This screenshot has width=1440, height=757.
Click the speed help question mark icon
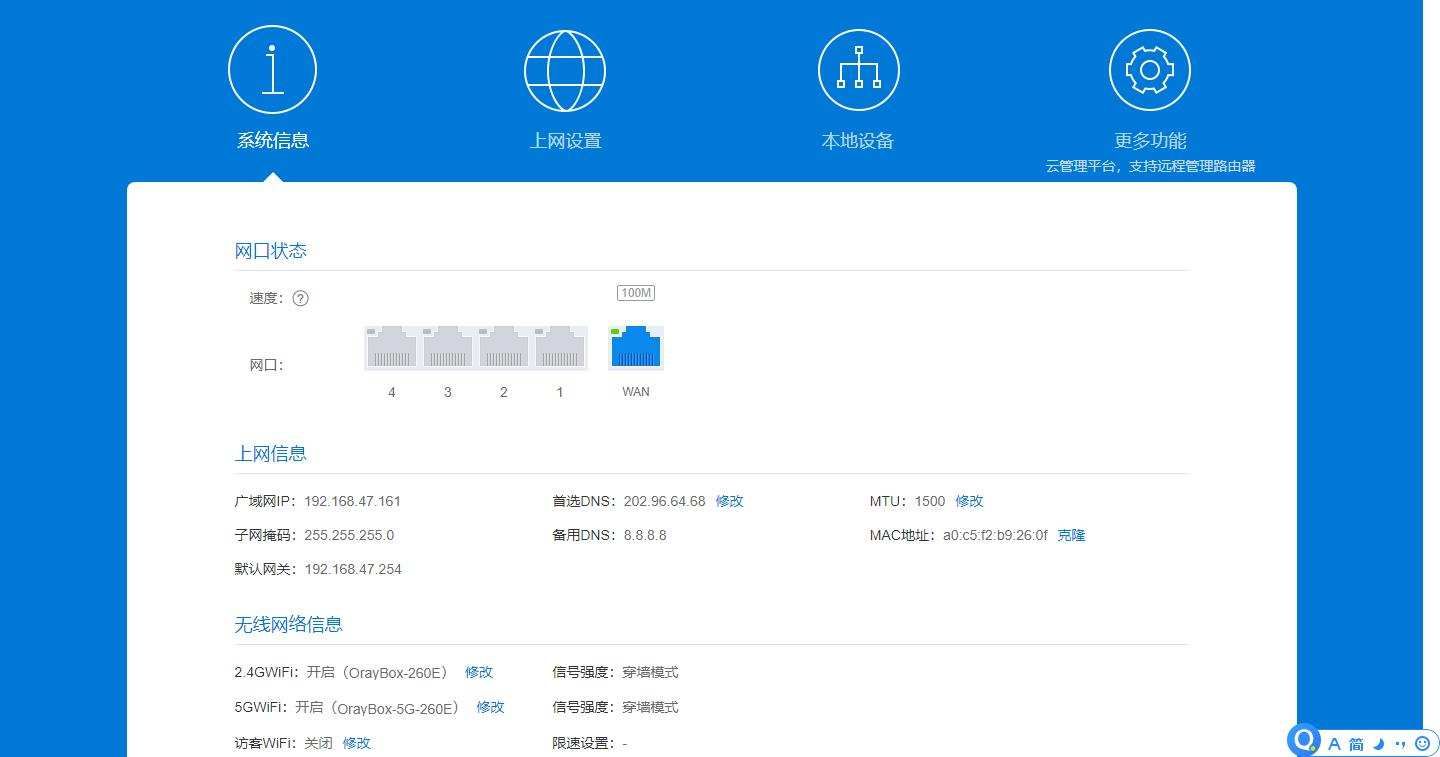point(300,298)
